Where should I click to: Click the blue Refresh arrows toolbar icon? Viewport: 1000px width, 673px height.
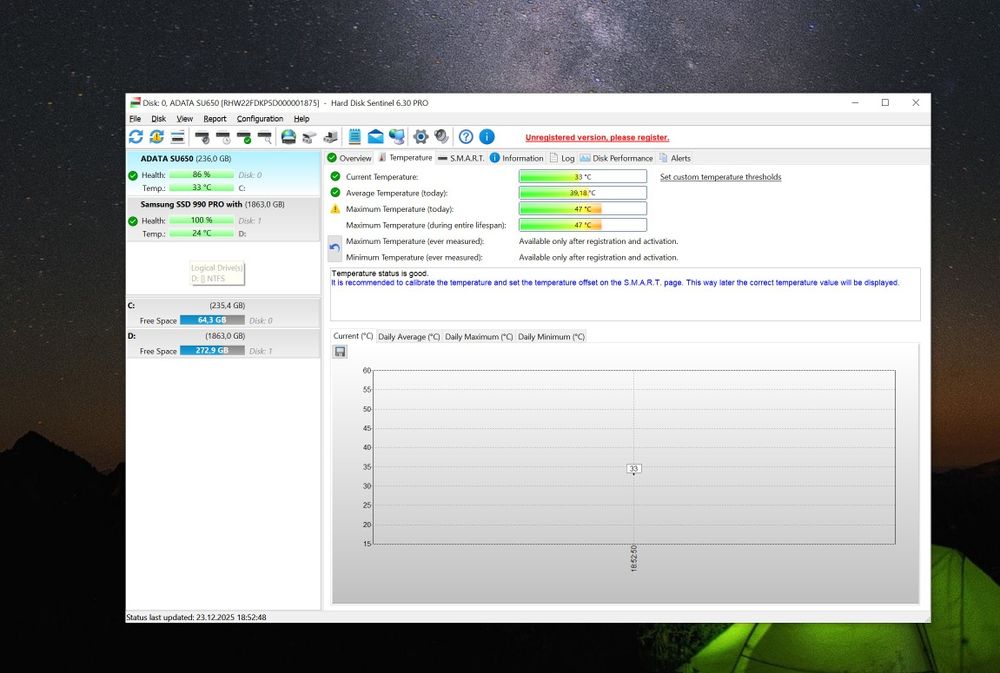tap(136, 137)
